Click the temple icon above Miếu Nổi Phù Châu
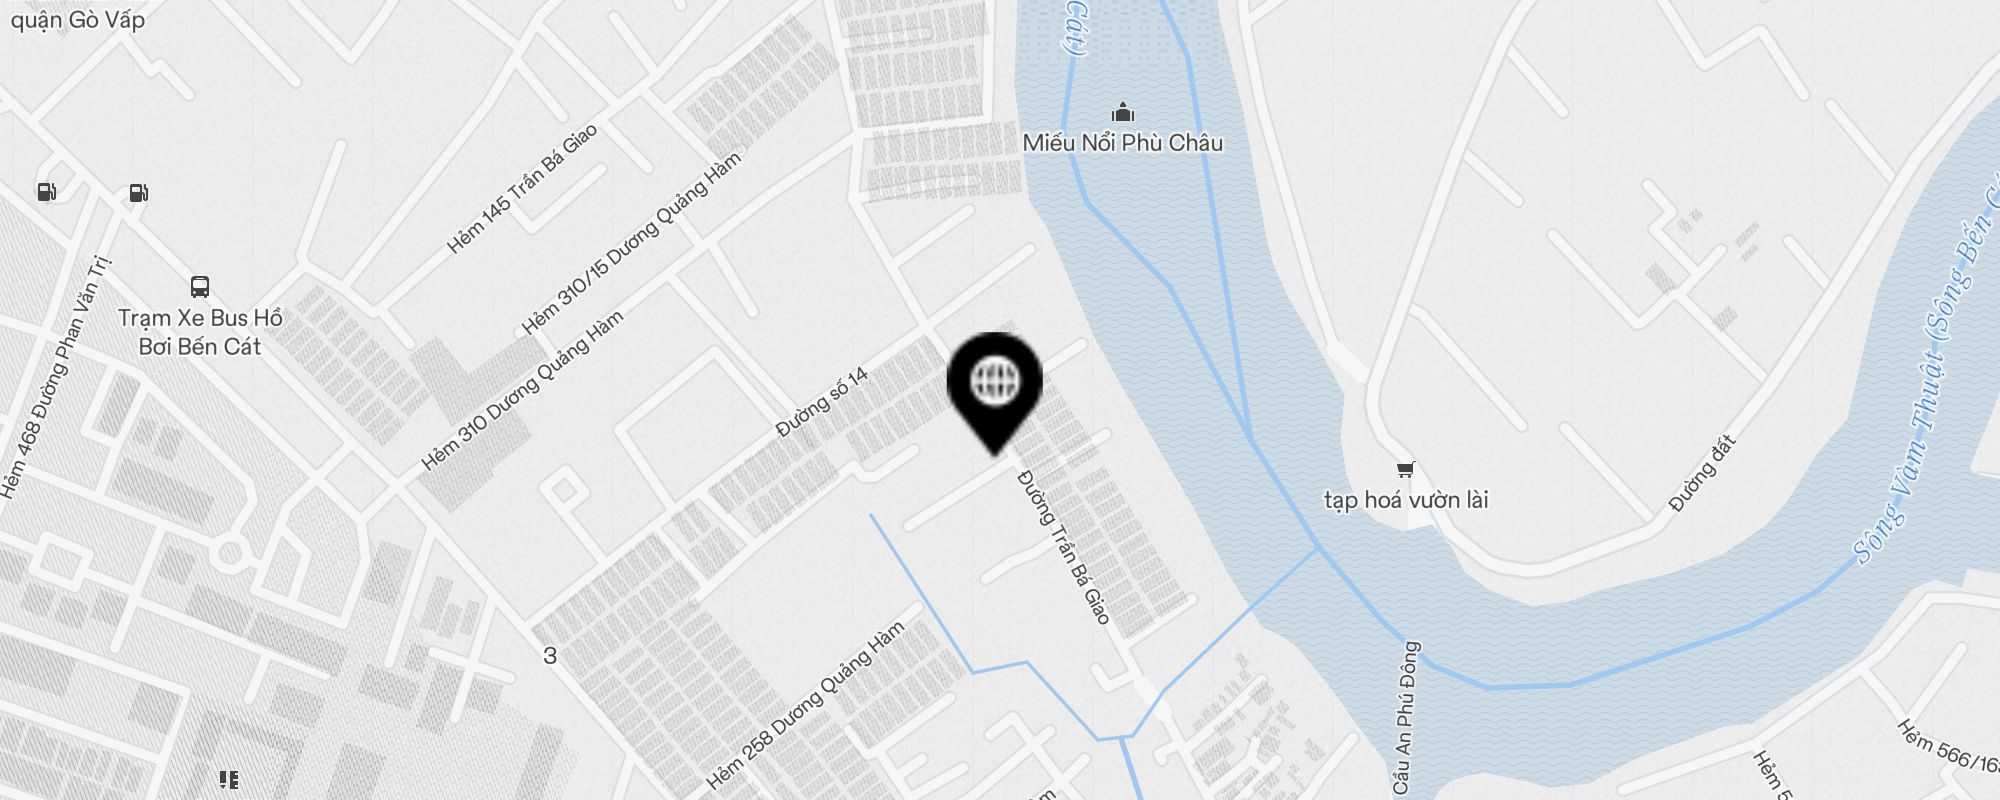Image resolution: width=2000 pixels, height=800 pixels. coord(1123,111)
